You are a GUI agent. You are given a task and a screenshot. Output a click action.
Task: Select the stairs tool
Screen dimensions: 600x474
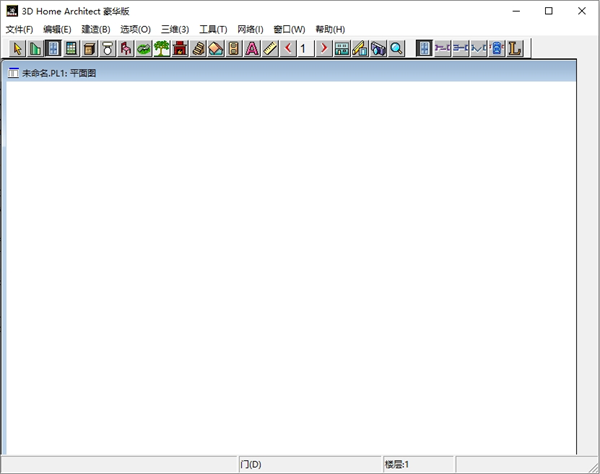[x=197, y=48]
